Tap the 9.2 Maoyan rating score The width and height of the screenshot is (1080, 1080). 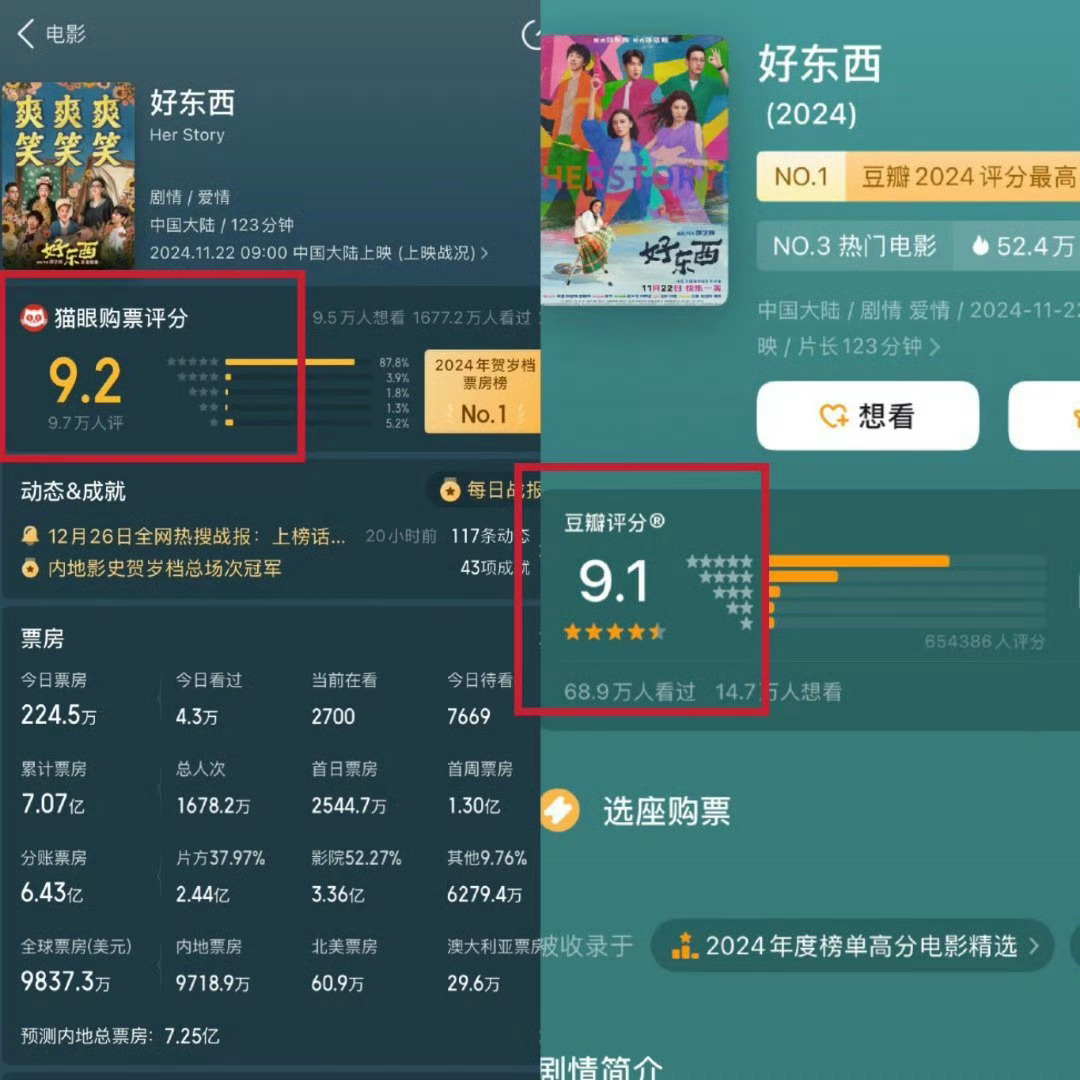click(x=85, y=381)
